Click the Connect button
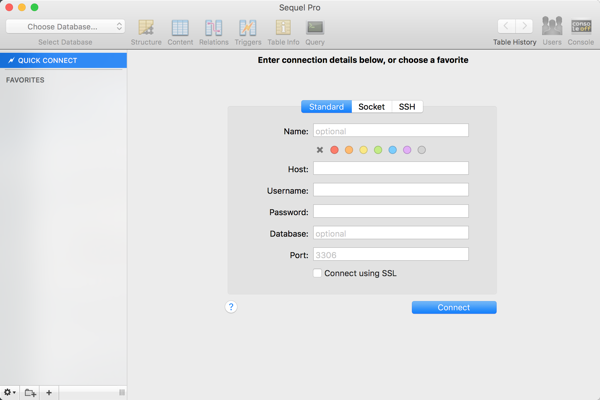This screenshot has height=400, width=600. pyautogui.click(x=454, y=307)
